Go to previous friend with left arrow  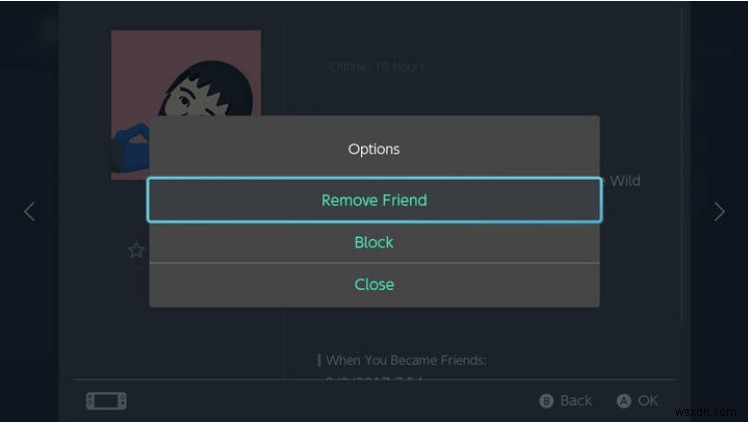click(x=29, y=211)
